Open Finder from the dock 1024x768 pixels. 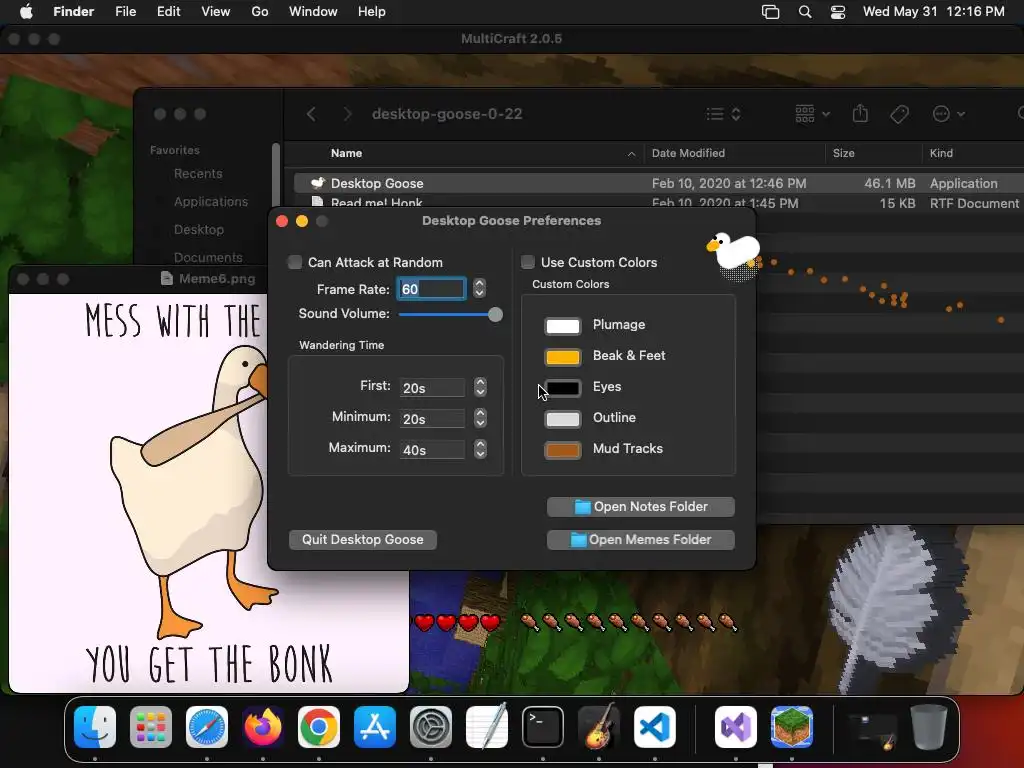95,727
